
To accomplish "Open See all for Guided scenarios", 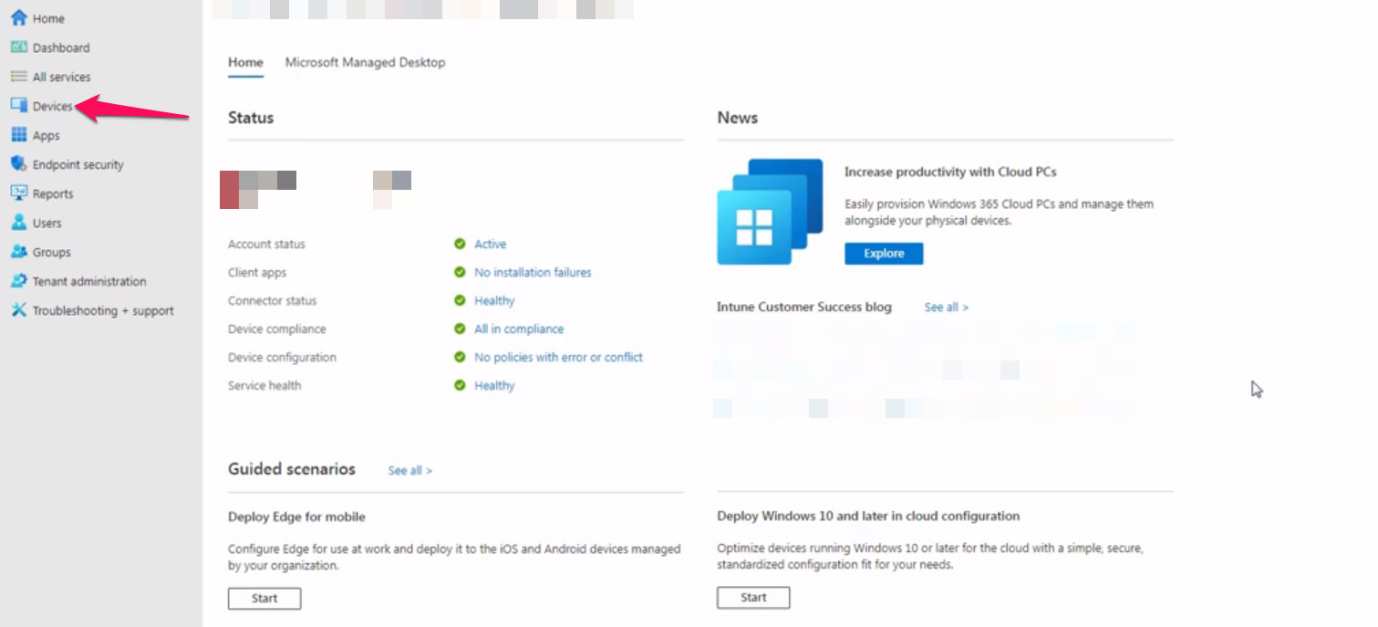I will point(410,470).
